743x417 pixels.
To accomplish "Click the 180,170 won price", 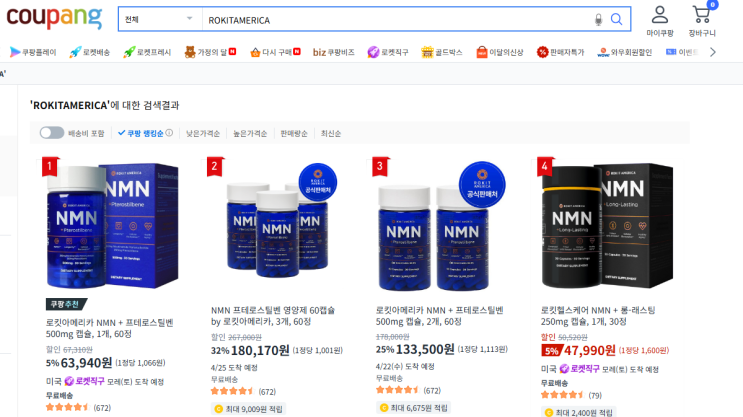I will click(x=260, y=351).
